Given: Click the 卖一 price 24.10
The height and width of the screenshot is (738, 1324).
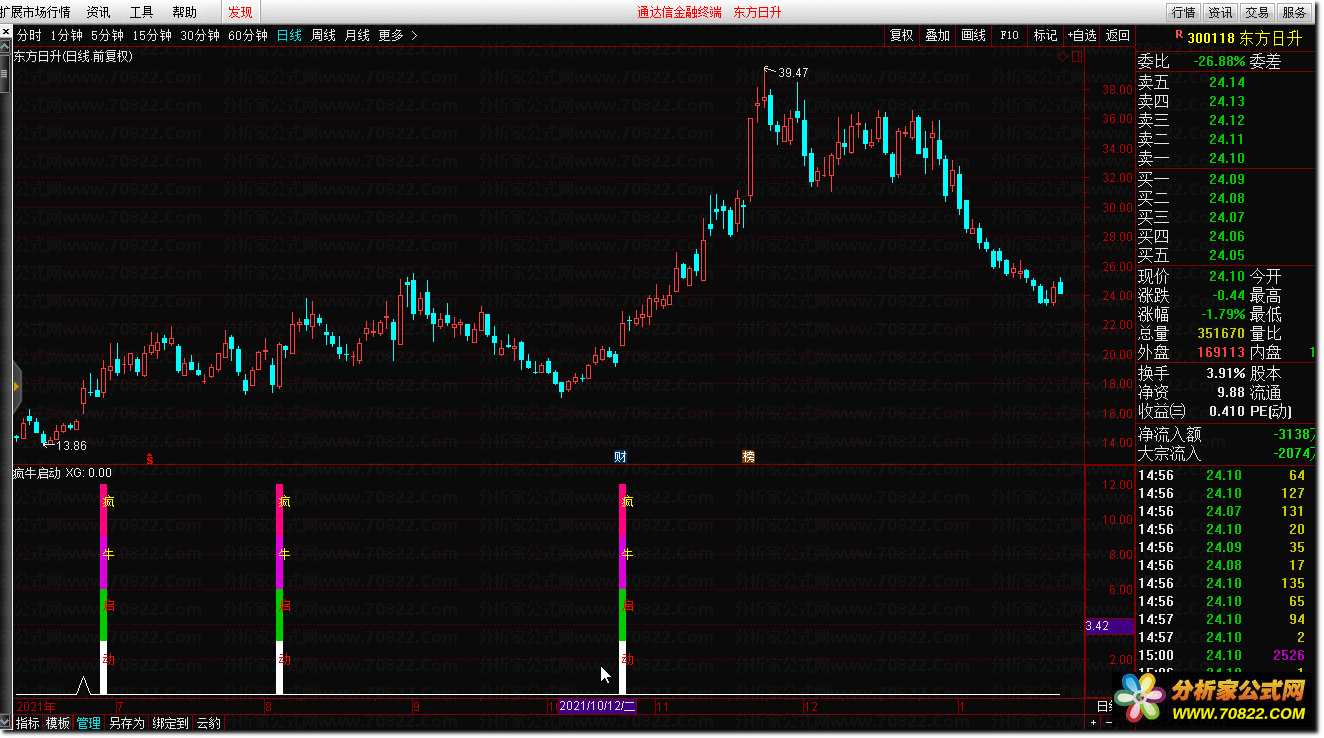Looking at the screenshot, I should (1226, 158).
